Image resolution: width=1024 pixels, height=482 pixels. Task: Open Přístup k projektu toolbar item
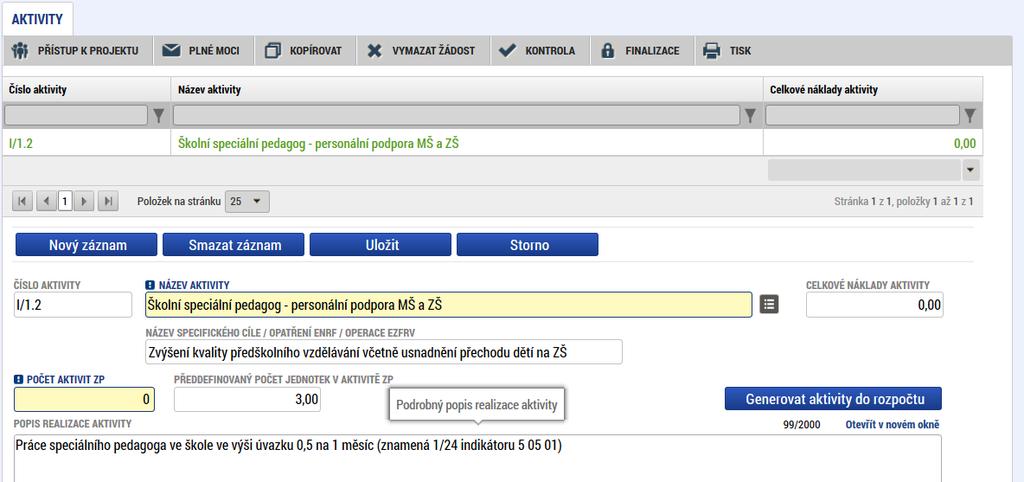[x=78, y=51]
